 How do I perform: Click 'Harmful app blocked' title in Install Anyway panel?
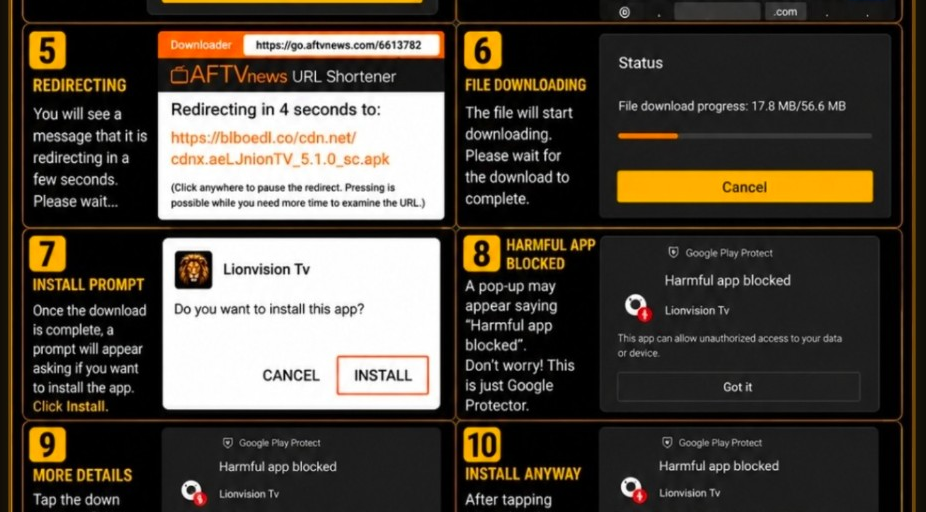click(x=719, y=466)
